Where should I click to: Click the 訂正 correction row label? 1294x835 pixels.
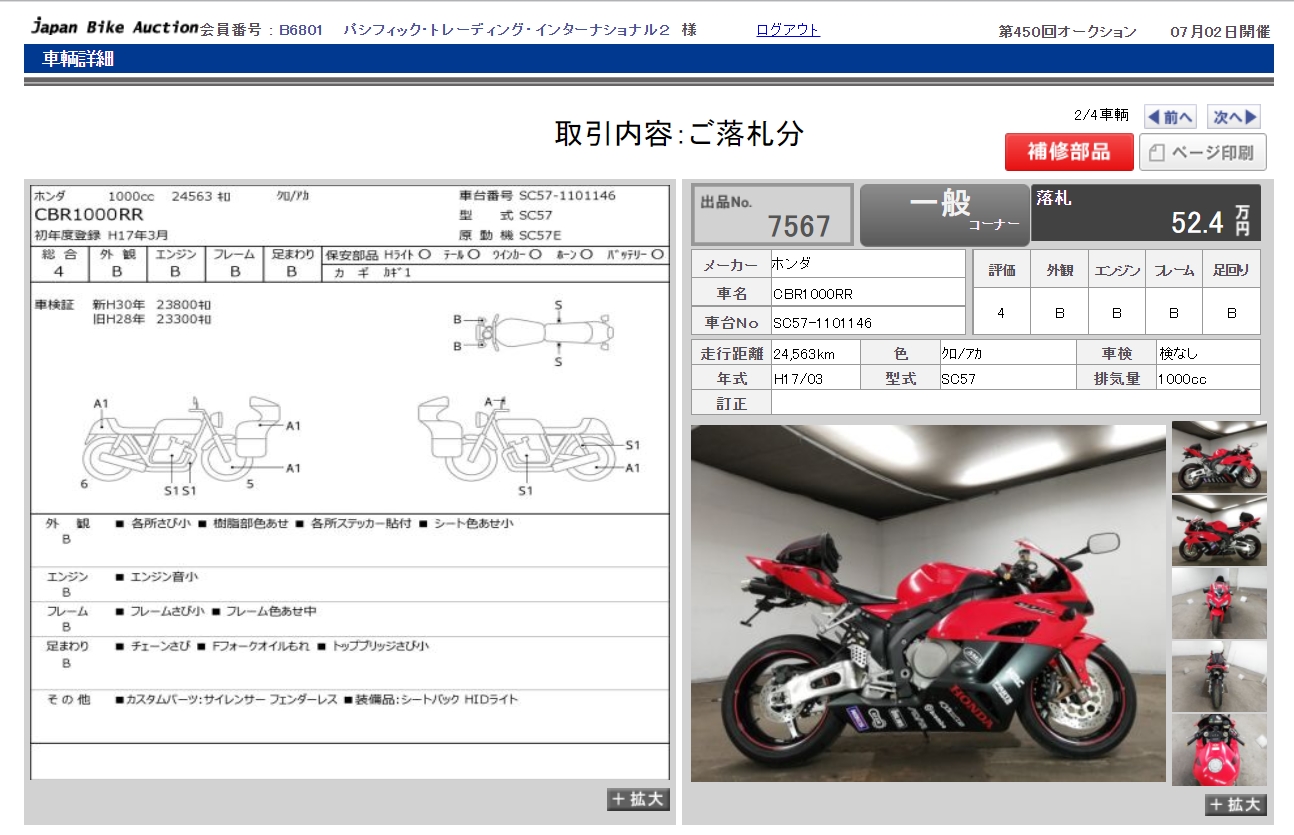point(731,404)
